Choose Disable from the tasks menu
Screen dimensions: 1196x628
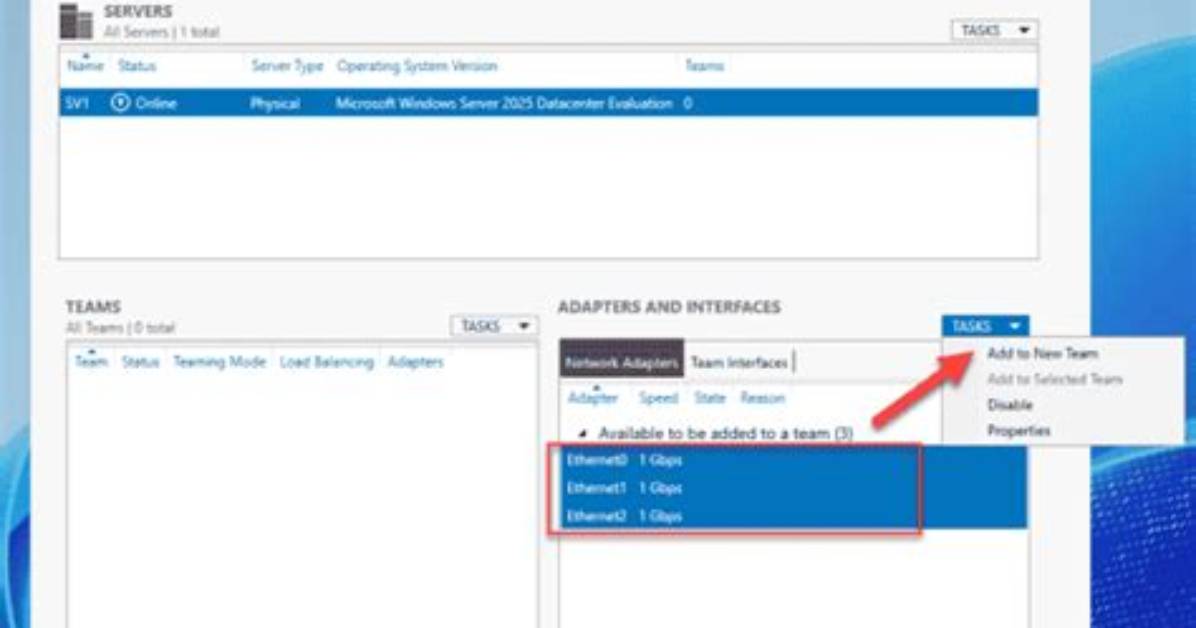point(1009,405)
